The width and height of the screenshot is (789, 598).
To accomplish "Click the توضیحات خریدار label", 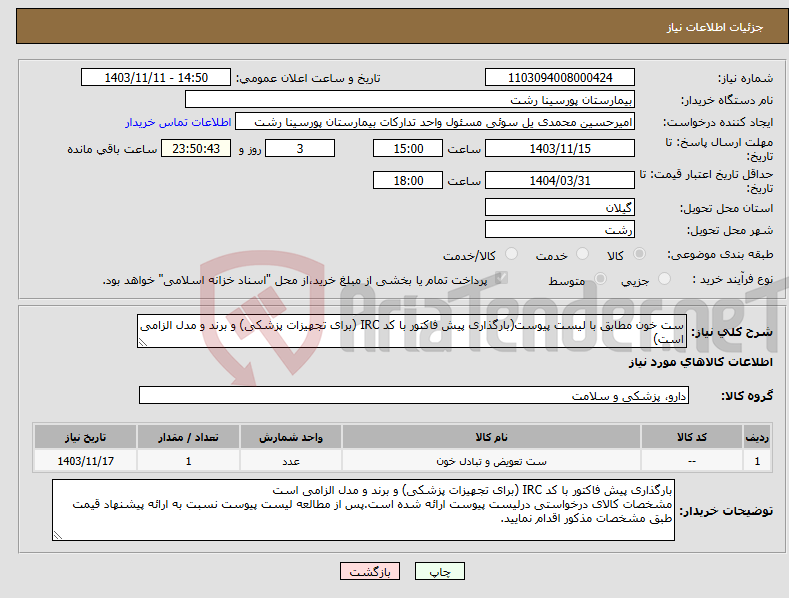I will click(726, 511).
